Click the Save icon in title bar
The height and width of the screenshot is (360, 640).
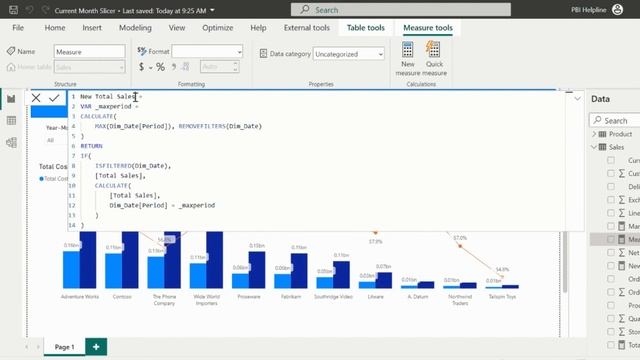[x=13, y=10]
